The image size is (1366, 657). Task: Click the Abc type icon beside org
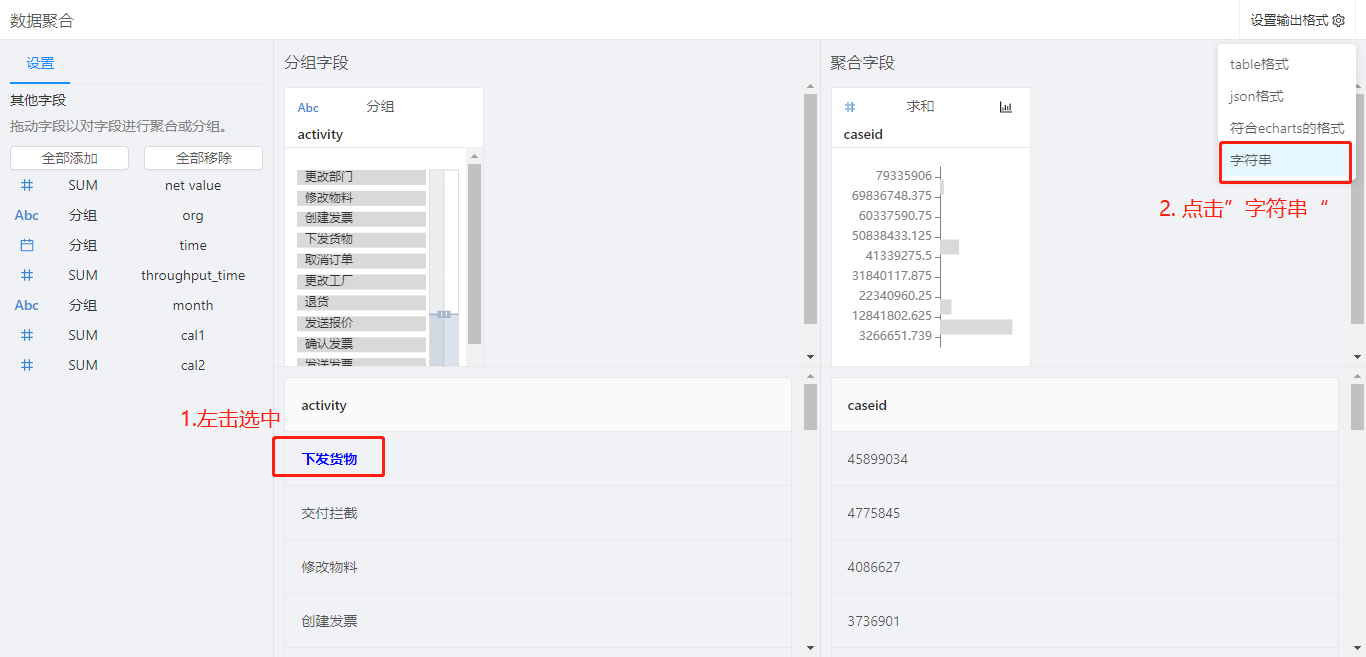(27, 215)
